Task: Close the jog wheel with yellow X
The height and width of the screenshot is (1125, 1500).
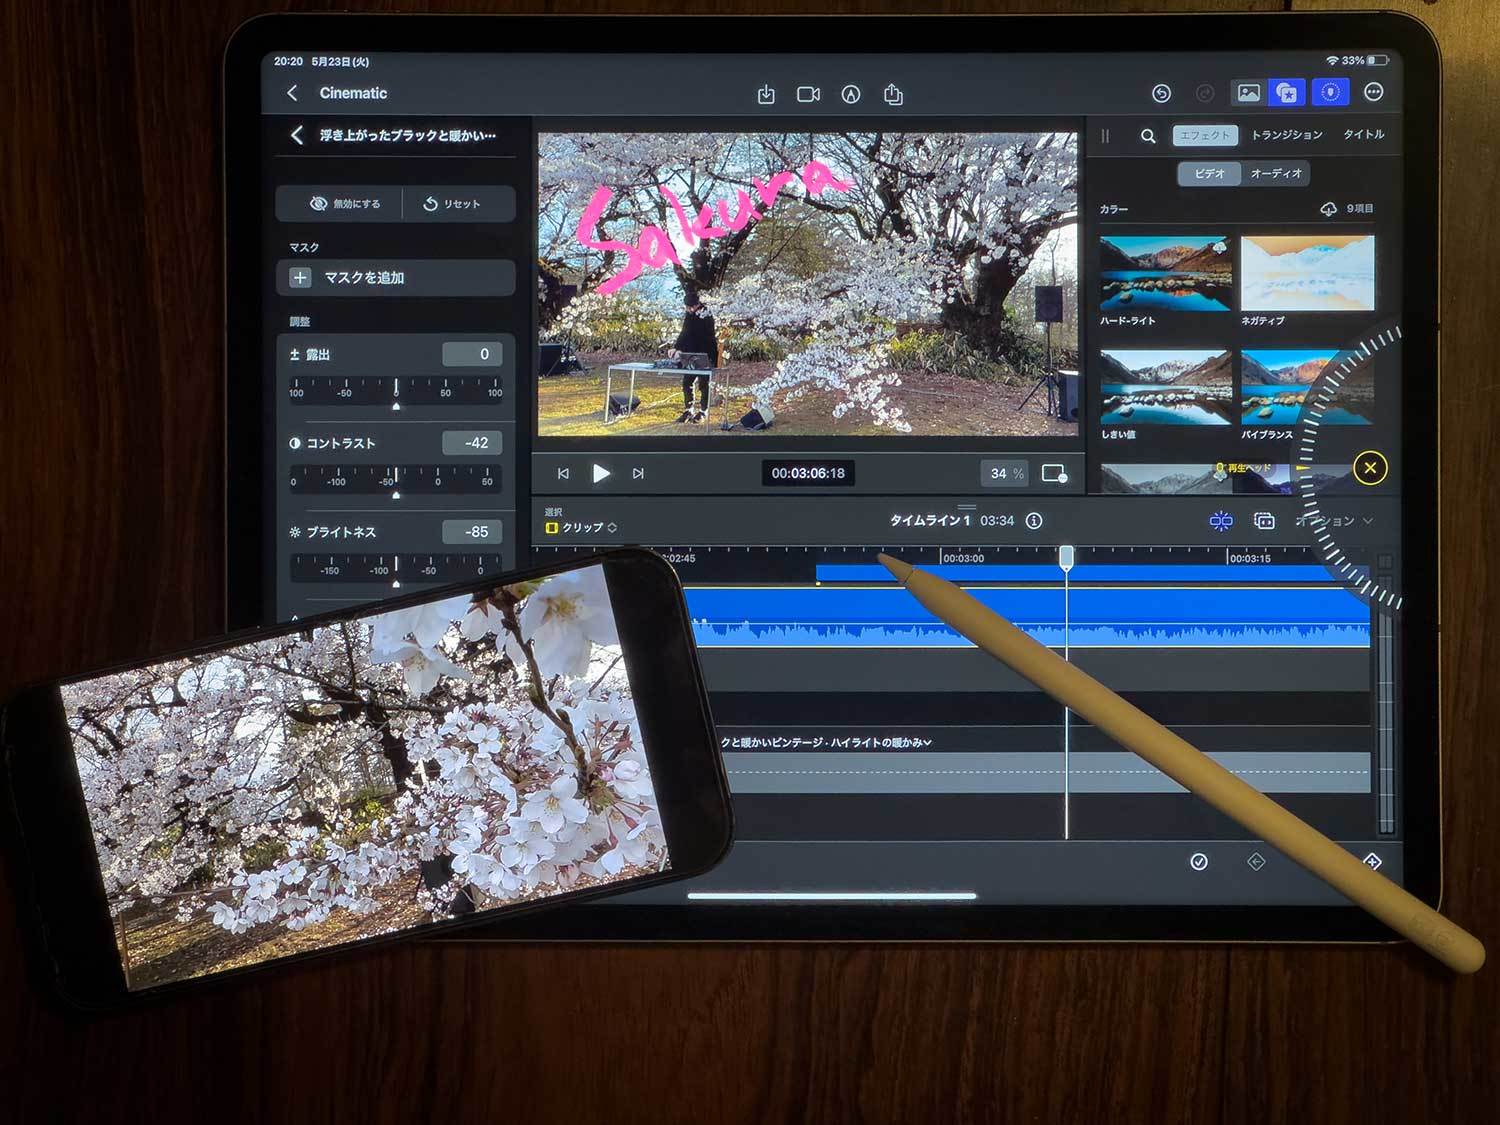Action: (1370, 467)
